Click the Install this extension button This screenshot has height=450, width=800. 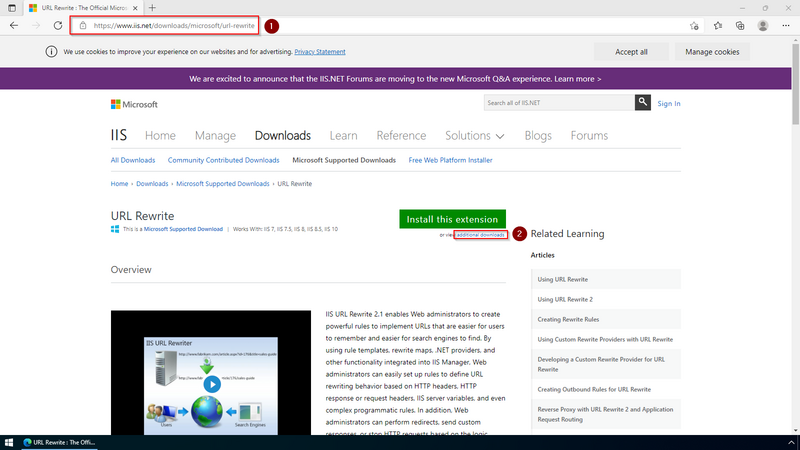click(x=452, y=219)
